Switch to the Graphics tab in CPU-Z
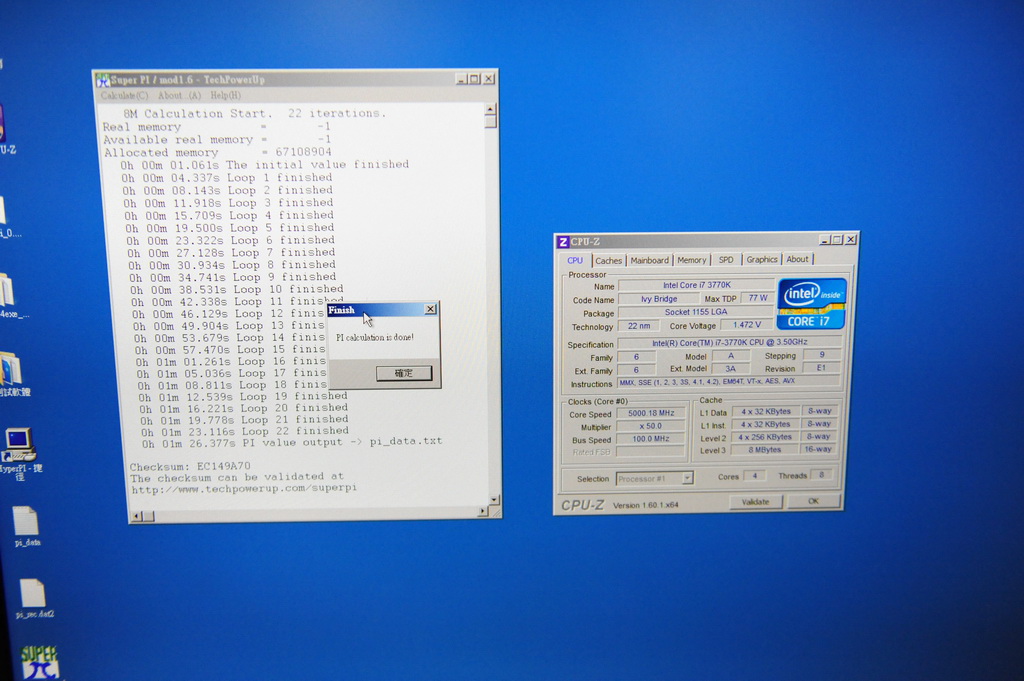Image resolution: width=1024 pixels, height=681 pixels. pyautogui.click(x=761, y=259)
